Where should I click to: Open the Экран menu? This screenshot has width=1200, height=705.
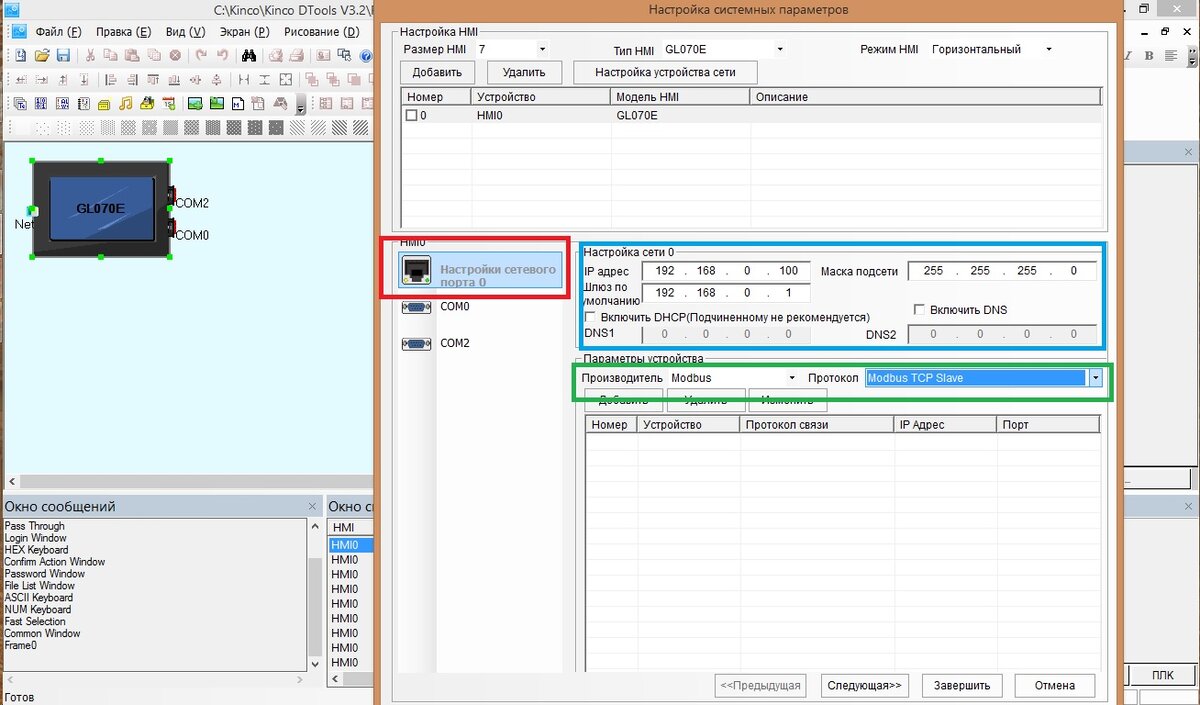(x=242, y=31)
